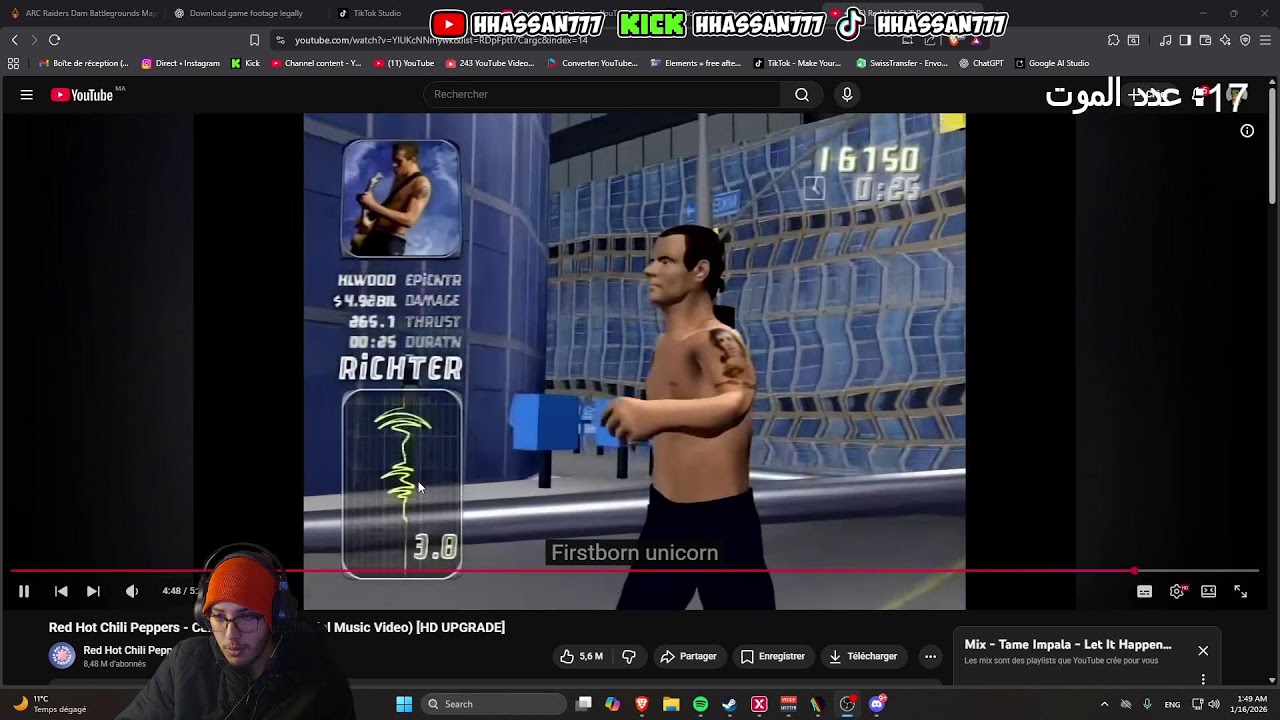Show hidden system tray icons
The height and width of the screenshot is (720, 1280).
(1104, 704)
